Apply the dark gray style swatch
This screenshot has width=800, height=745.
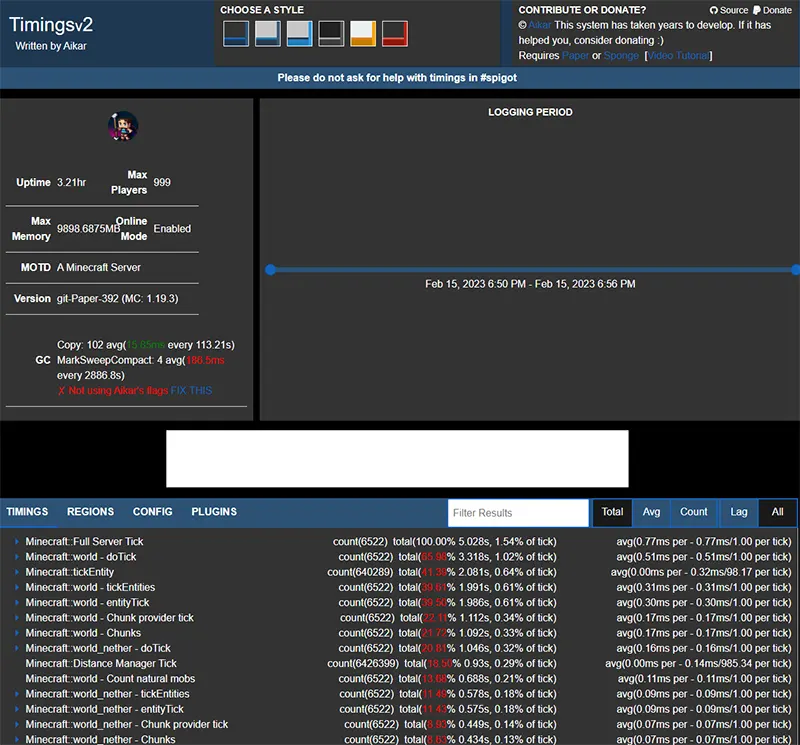tap(331, 34)
